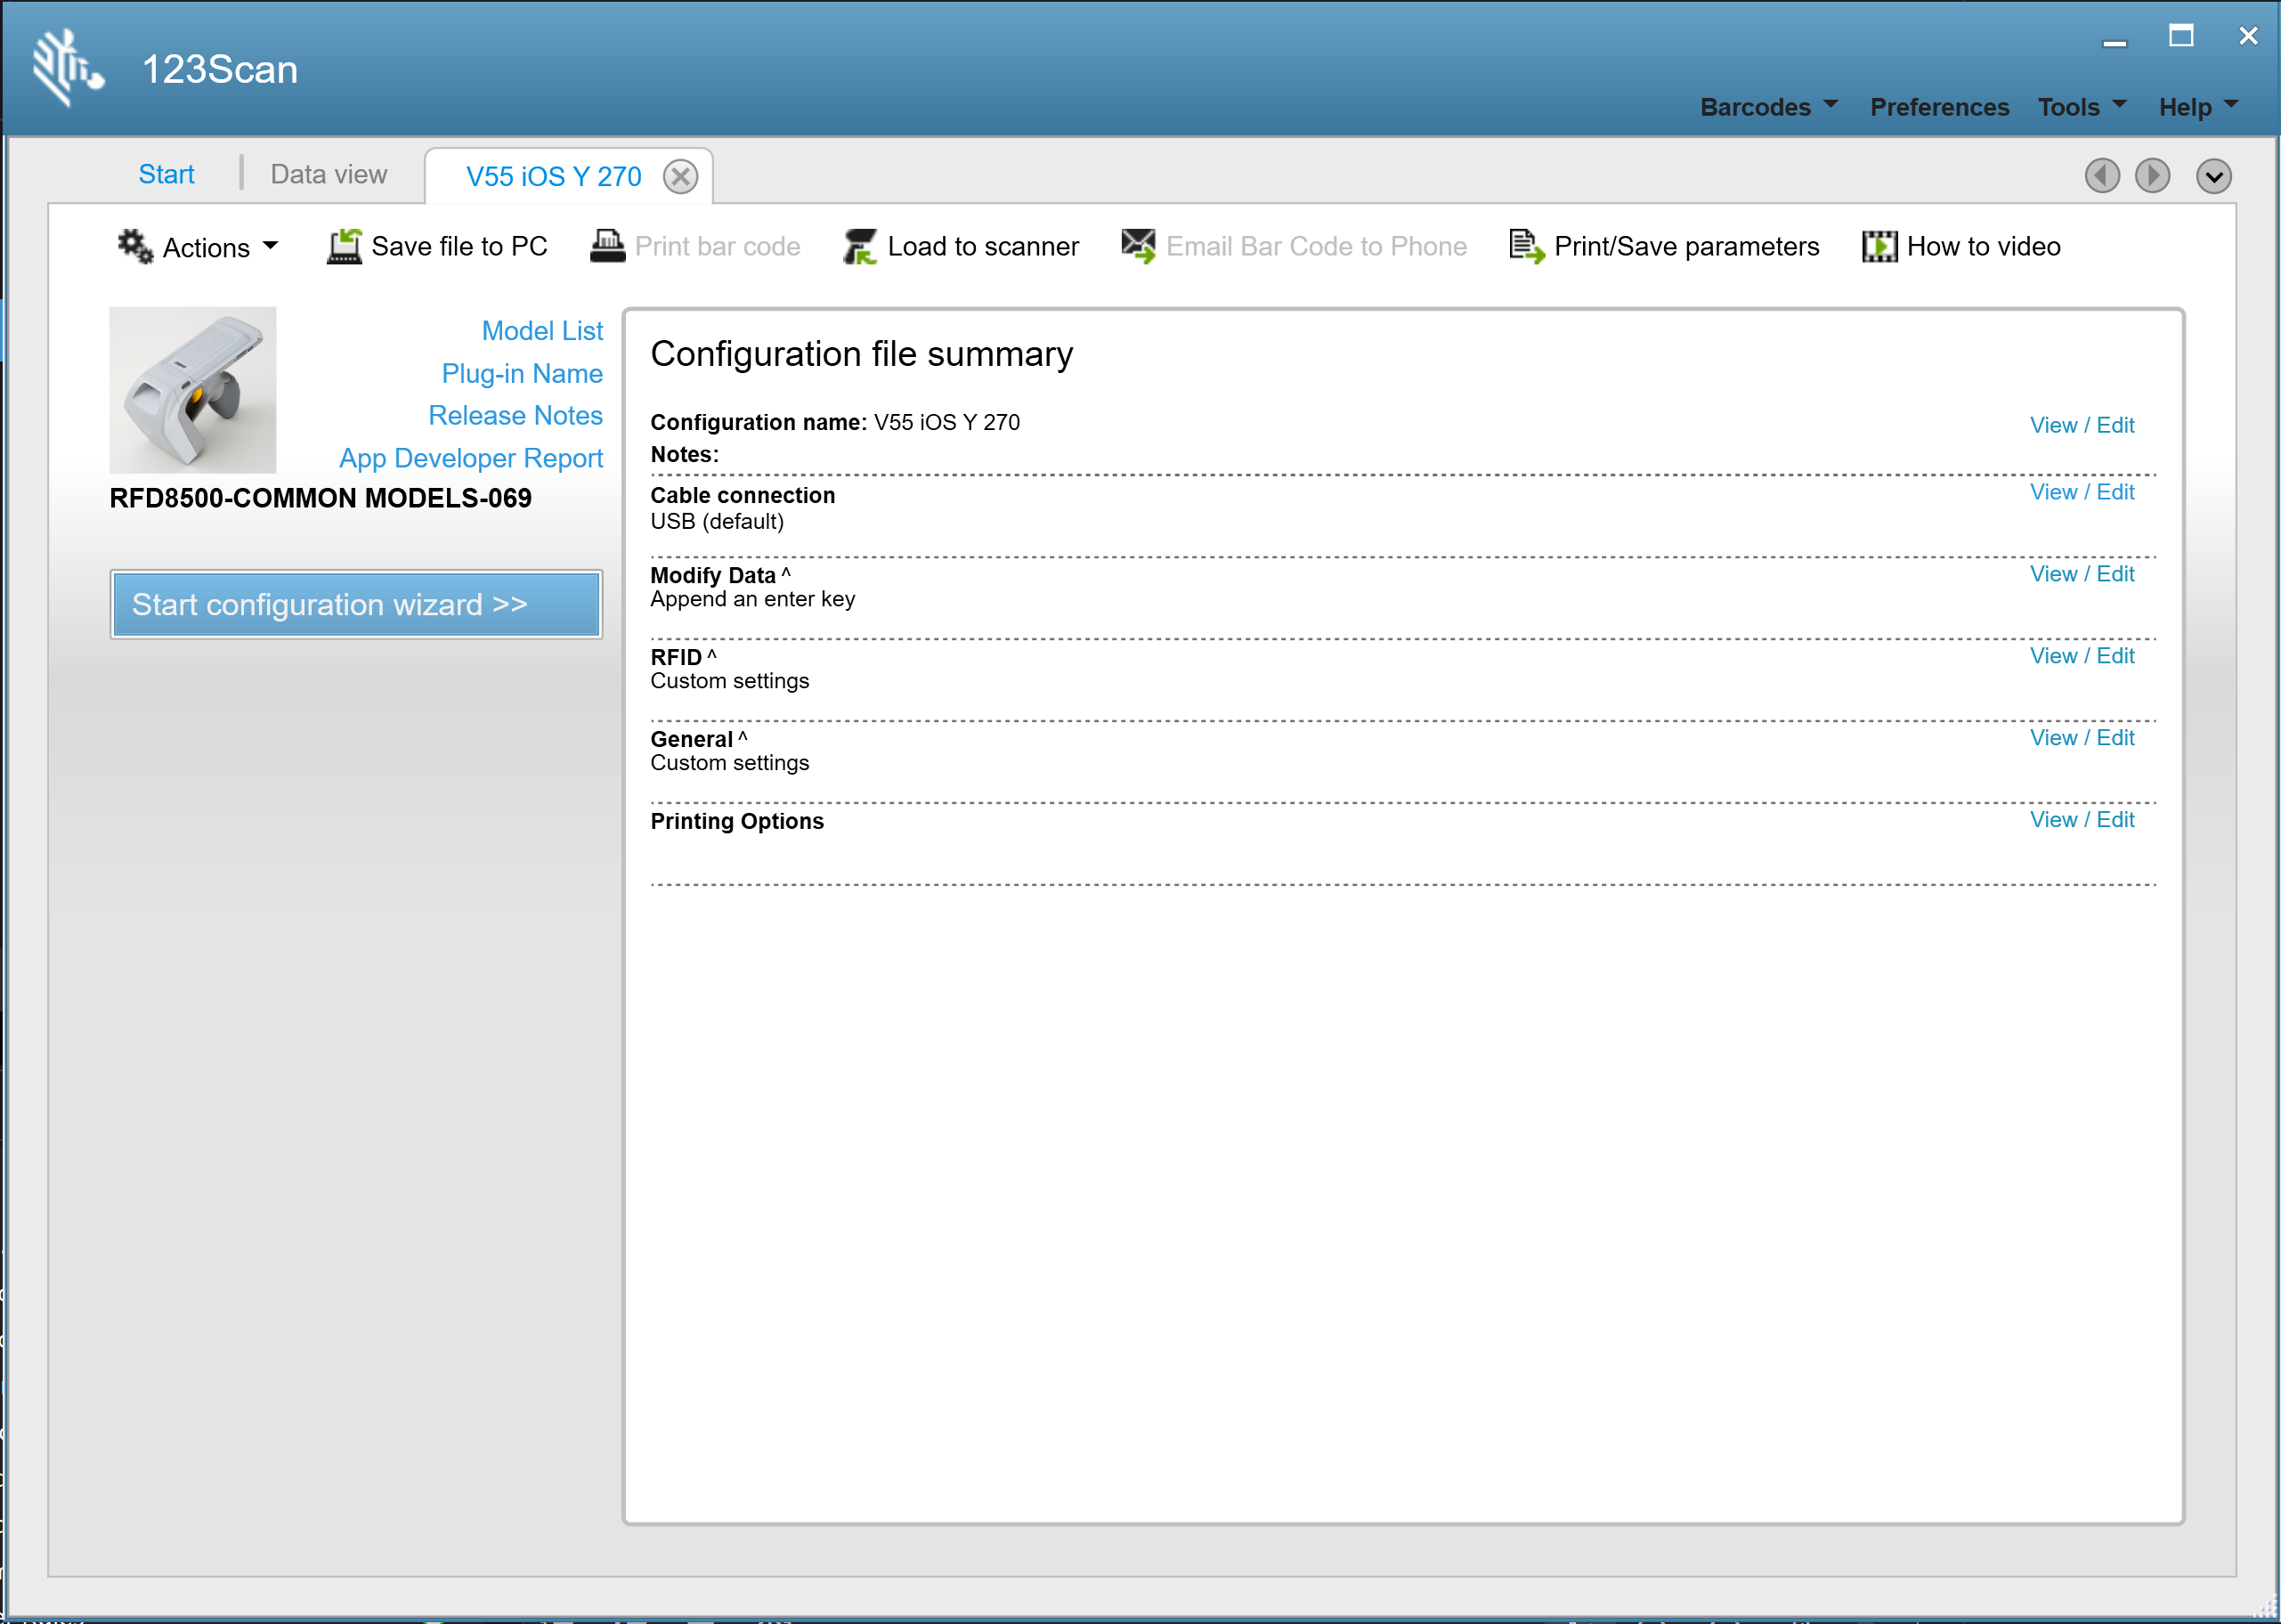The image size is (2281, 1624).
Task: Click the Modify Data heading
Action: (x=713, y=575)
